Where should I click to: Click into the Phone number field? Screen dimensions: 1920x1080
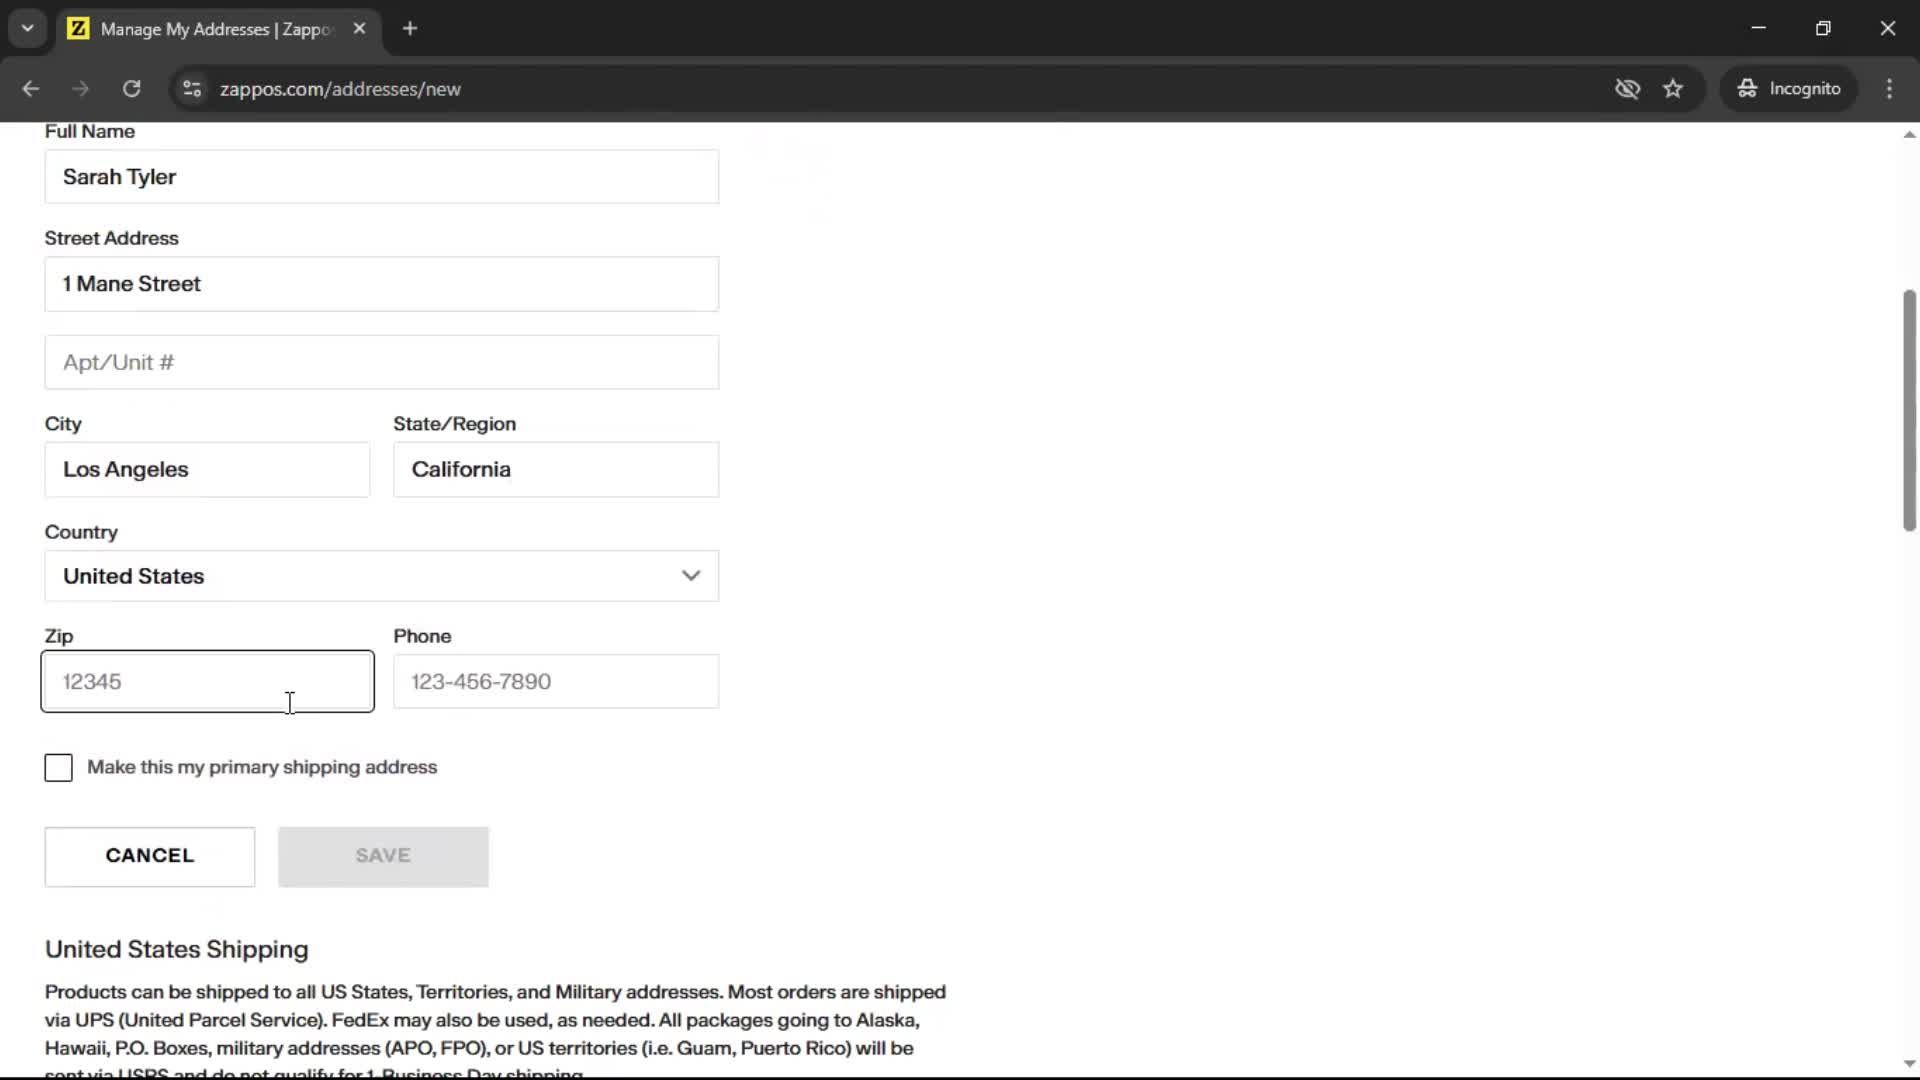tap(555, 682)
